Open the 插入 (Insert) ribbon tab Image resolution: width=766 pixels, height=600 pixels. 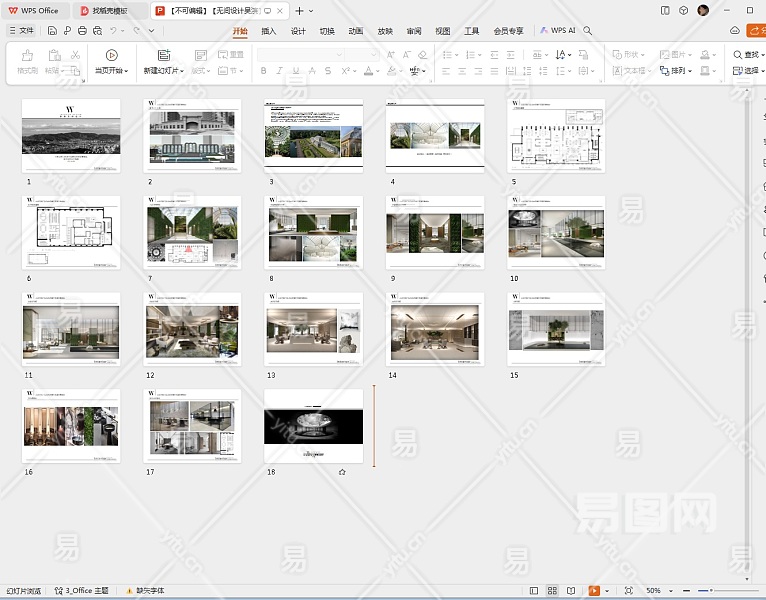(x=269, y=31)
